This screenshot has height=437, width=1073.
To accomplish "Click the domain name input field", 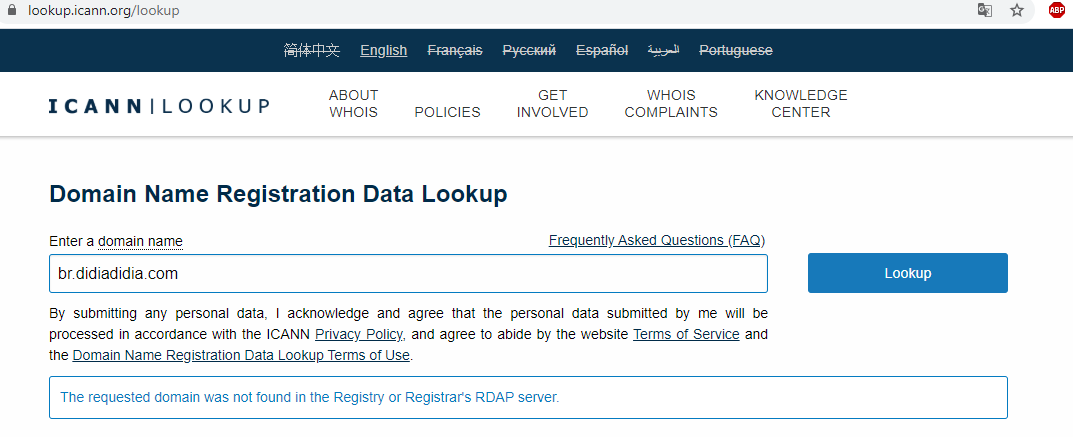I will (x=409, y=274).
